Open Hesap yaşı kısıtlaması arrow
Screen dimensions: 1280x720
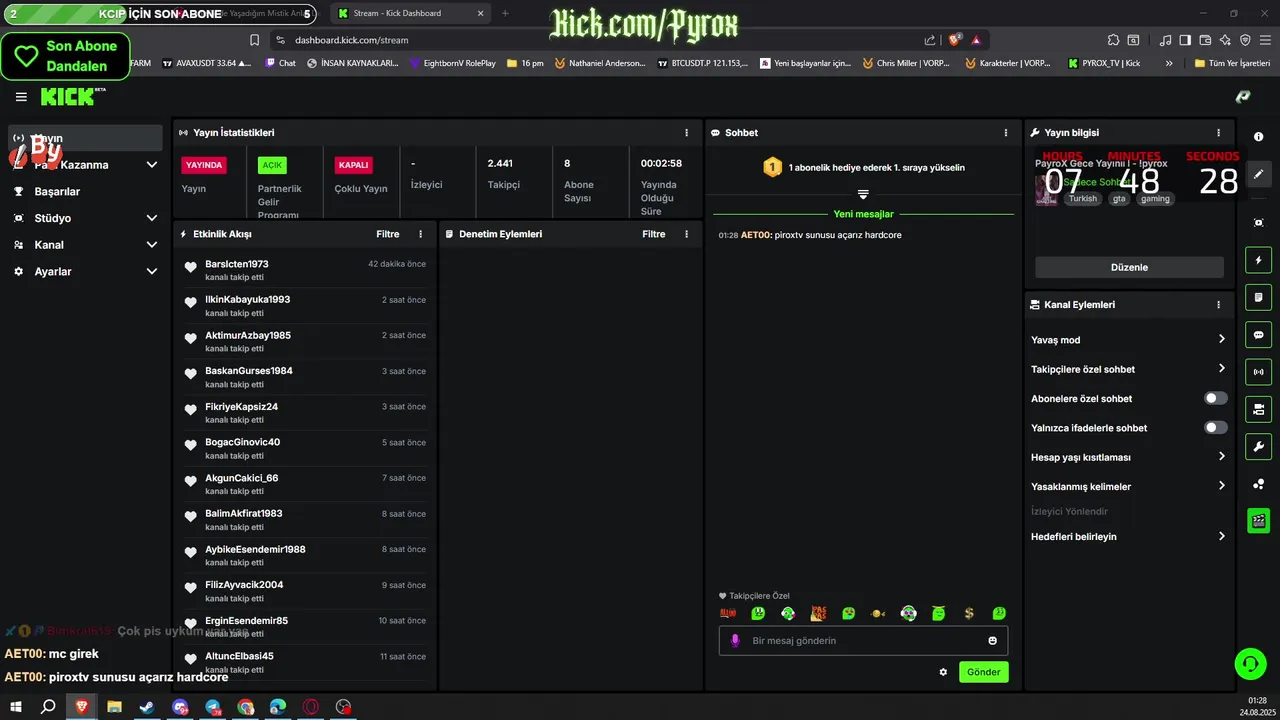click(1221, 457)
